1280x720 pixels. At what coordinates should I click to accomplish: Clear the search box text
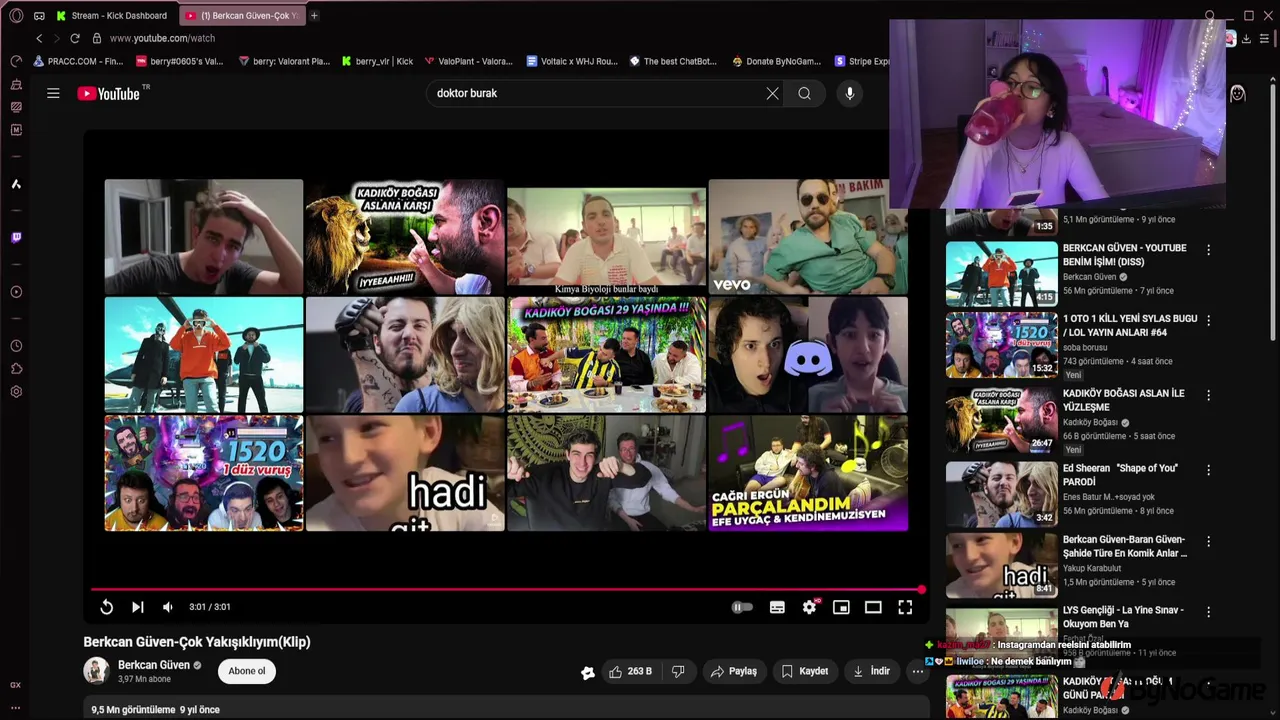[772, 93]
